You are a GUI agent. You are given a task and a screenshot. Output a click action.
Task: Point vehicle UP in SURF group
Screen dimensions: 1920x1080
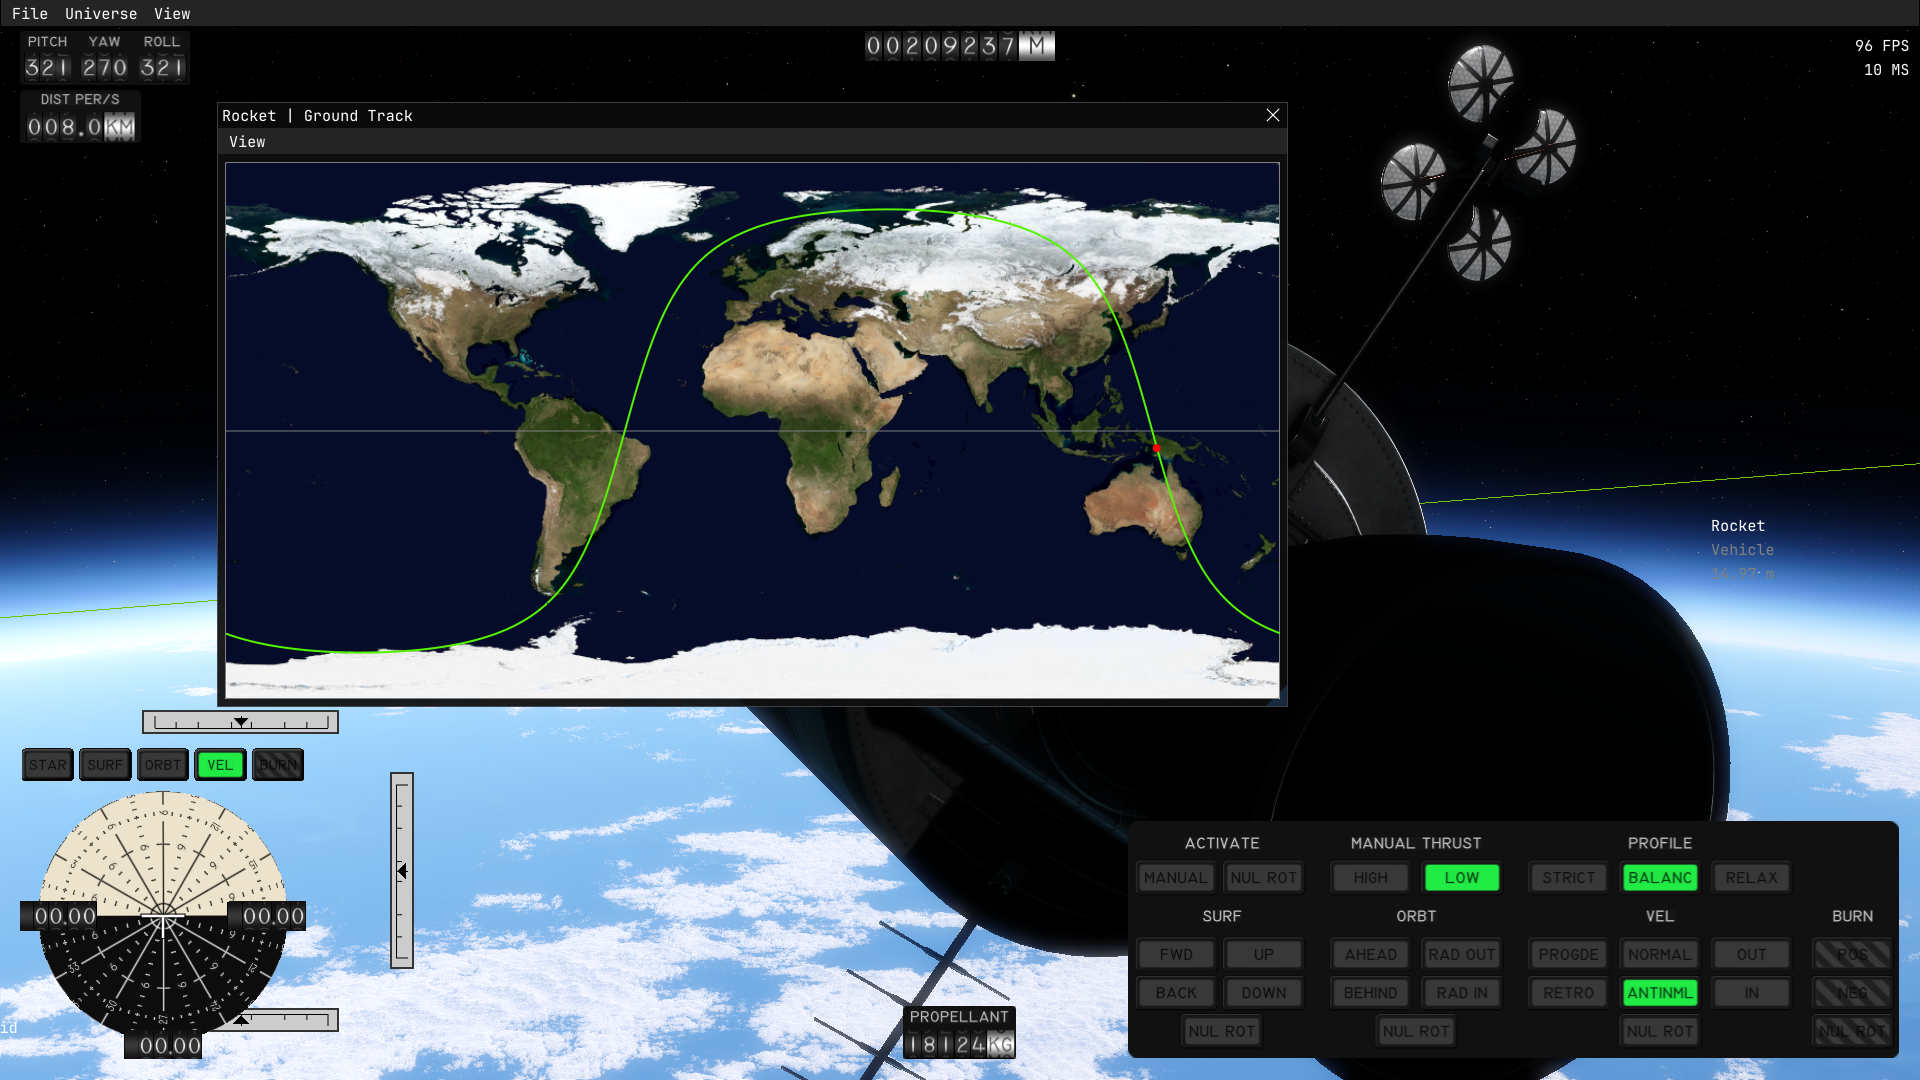click(1264, 955)
